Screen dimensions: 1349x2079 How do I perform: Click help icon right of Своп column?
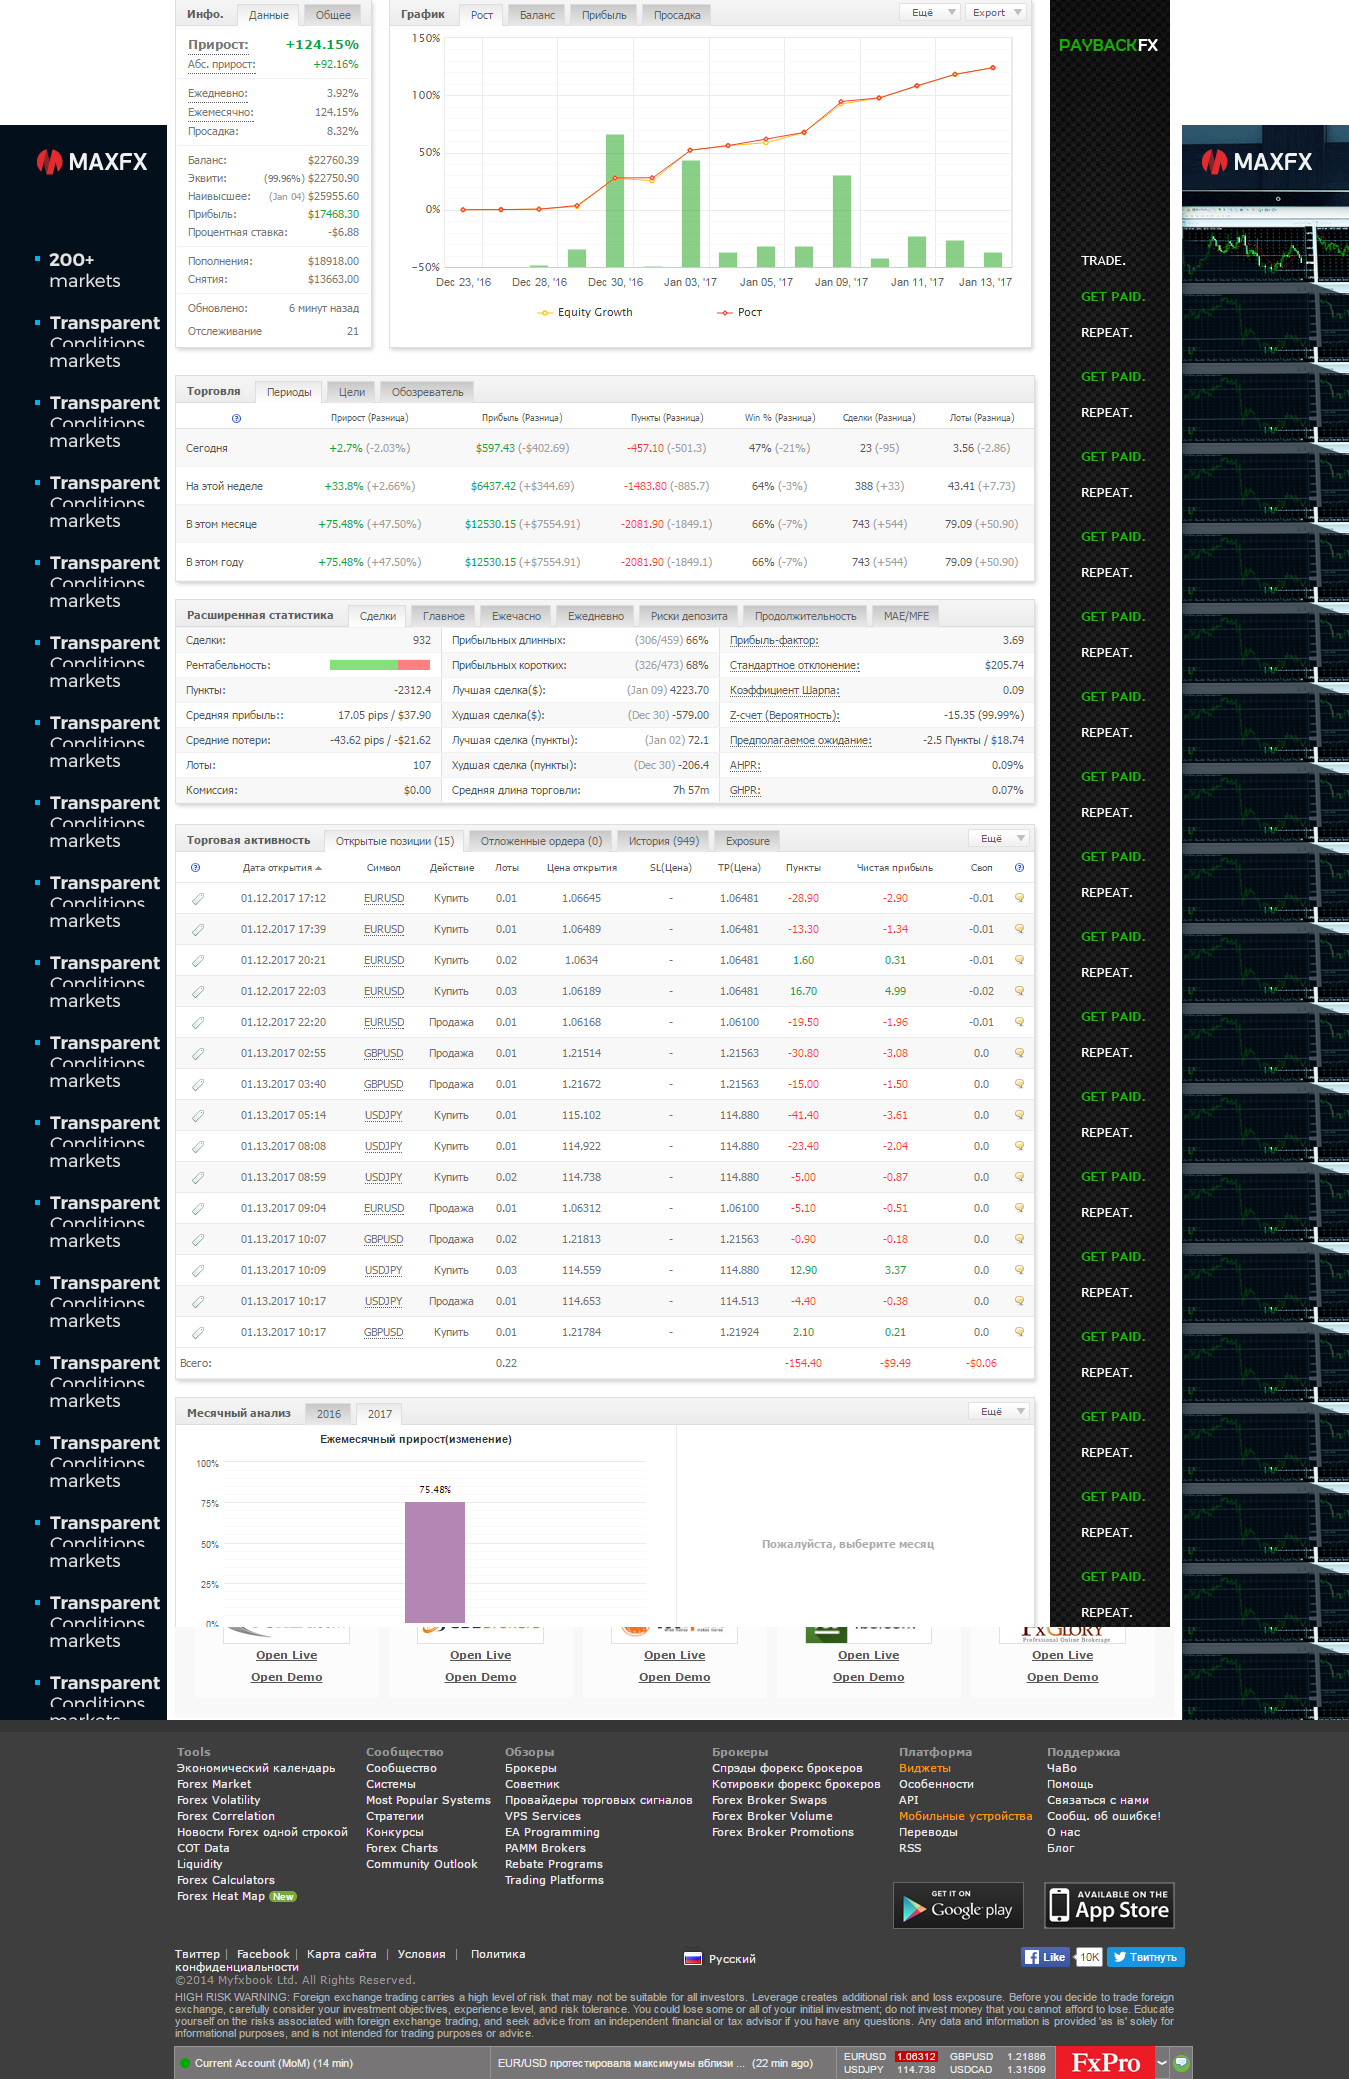pos(1019,867)
